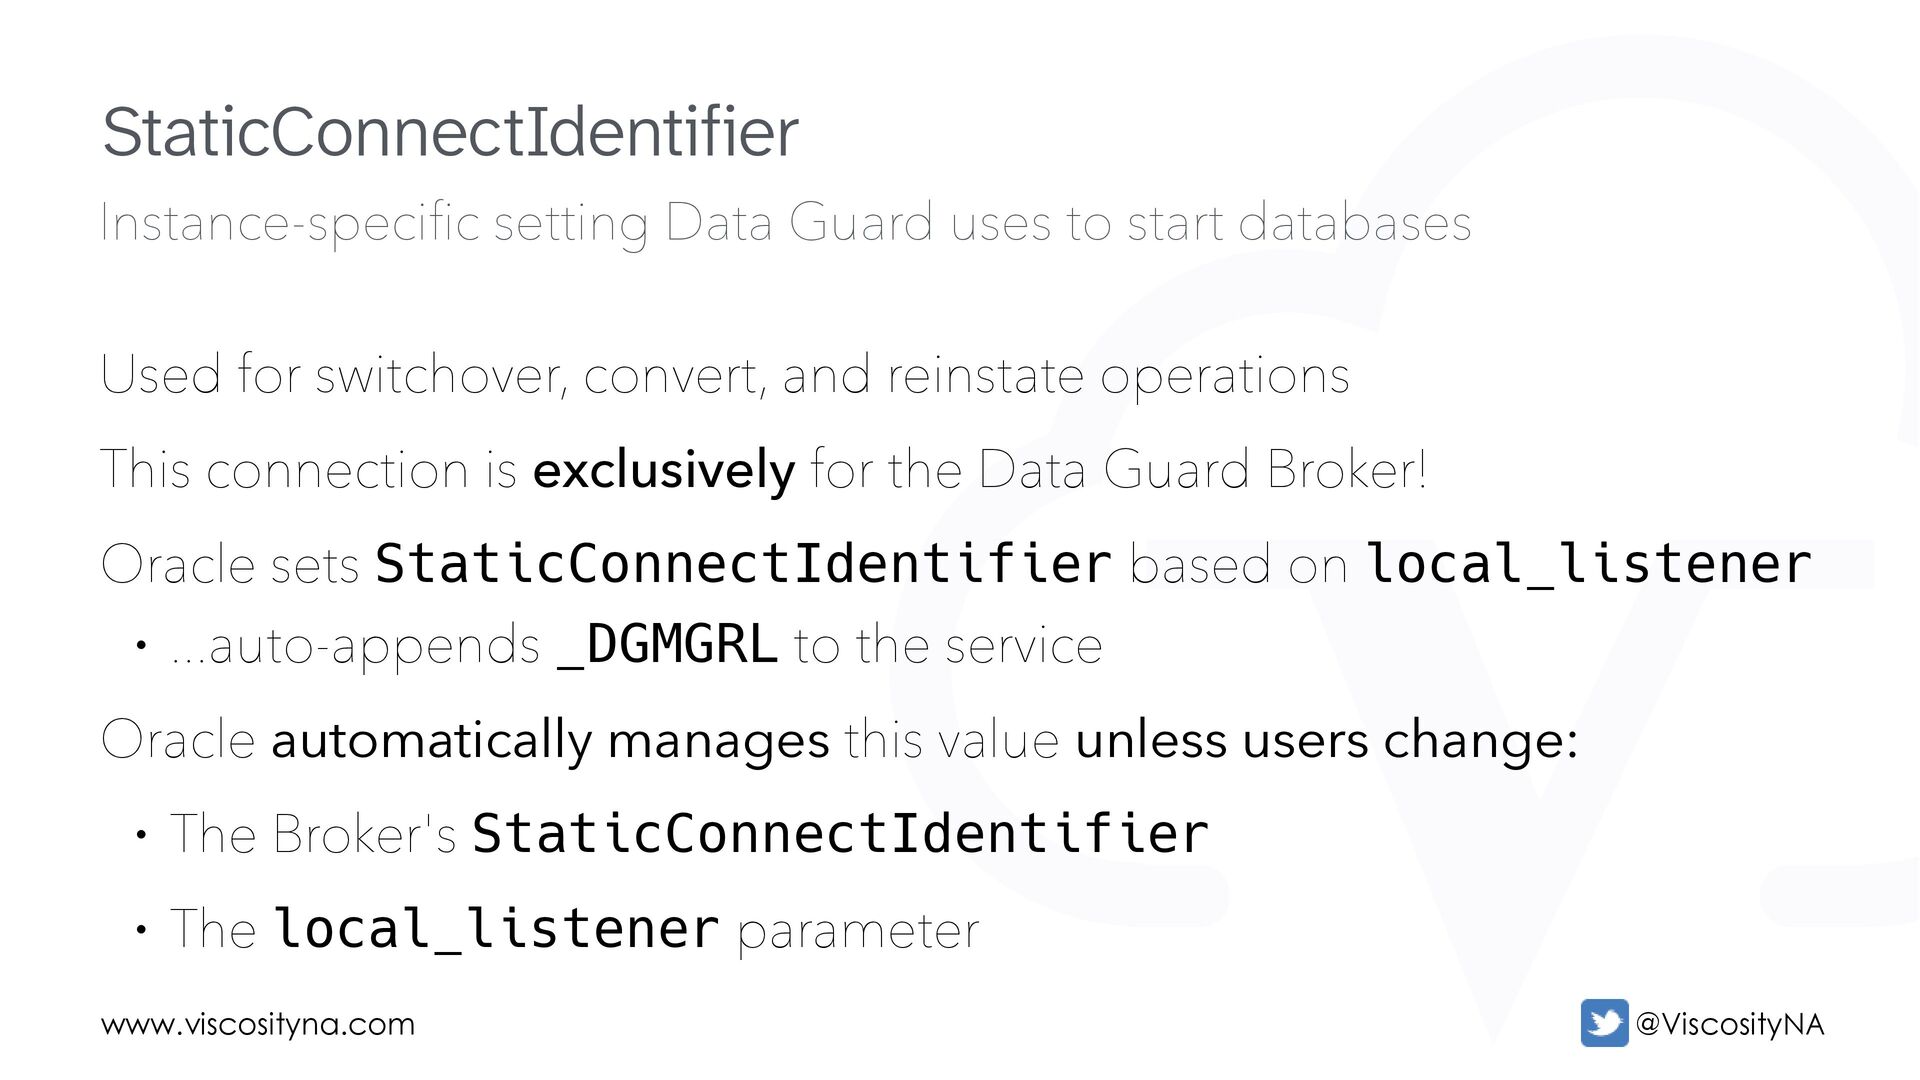Click 'The Broker's' bullet text

(x=313, y=834)
